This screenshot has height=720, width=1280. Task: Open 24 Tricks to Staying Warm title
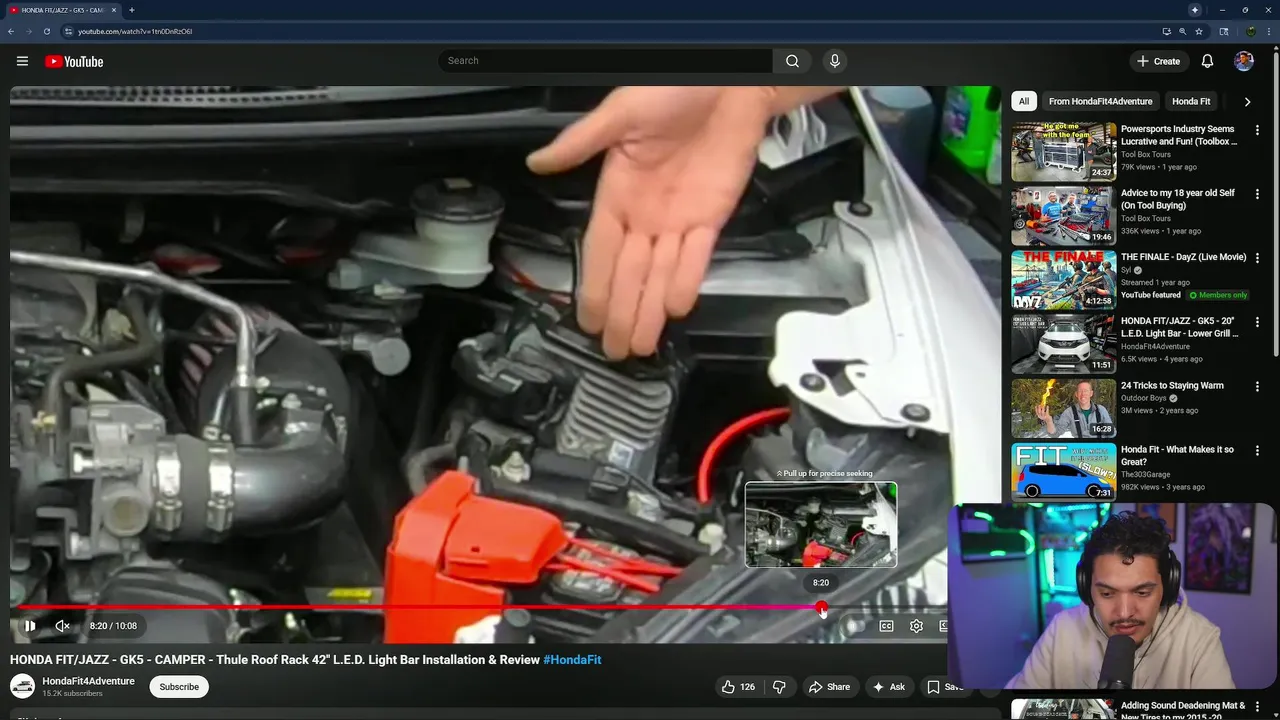[1172, 385]
